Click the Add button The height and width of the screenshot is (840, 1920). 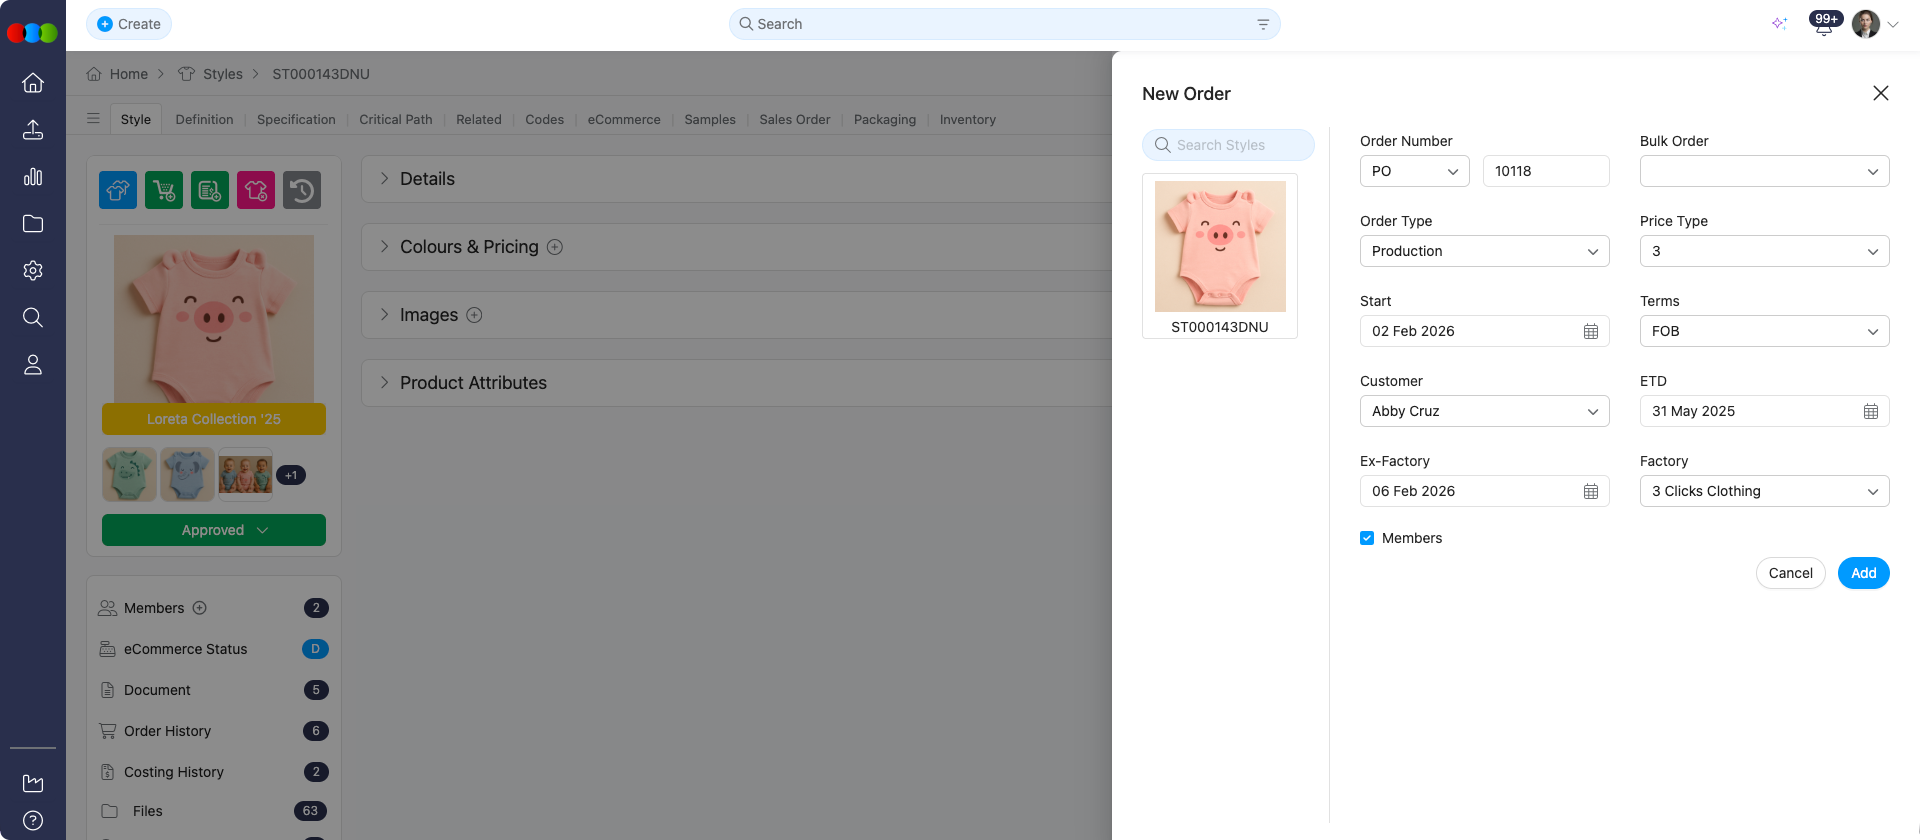point(1864,573)
